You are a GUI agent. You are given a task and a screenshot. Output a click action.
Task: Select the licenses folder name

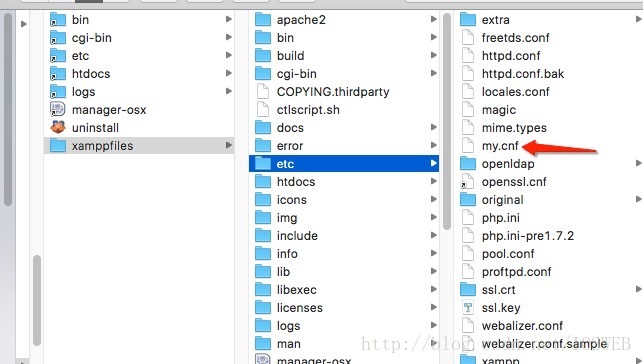click(x=300, y=308)
